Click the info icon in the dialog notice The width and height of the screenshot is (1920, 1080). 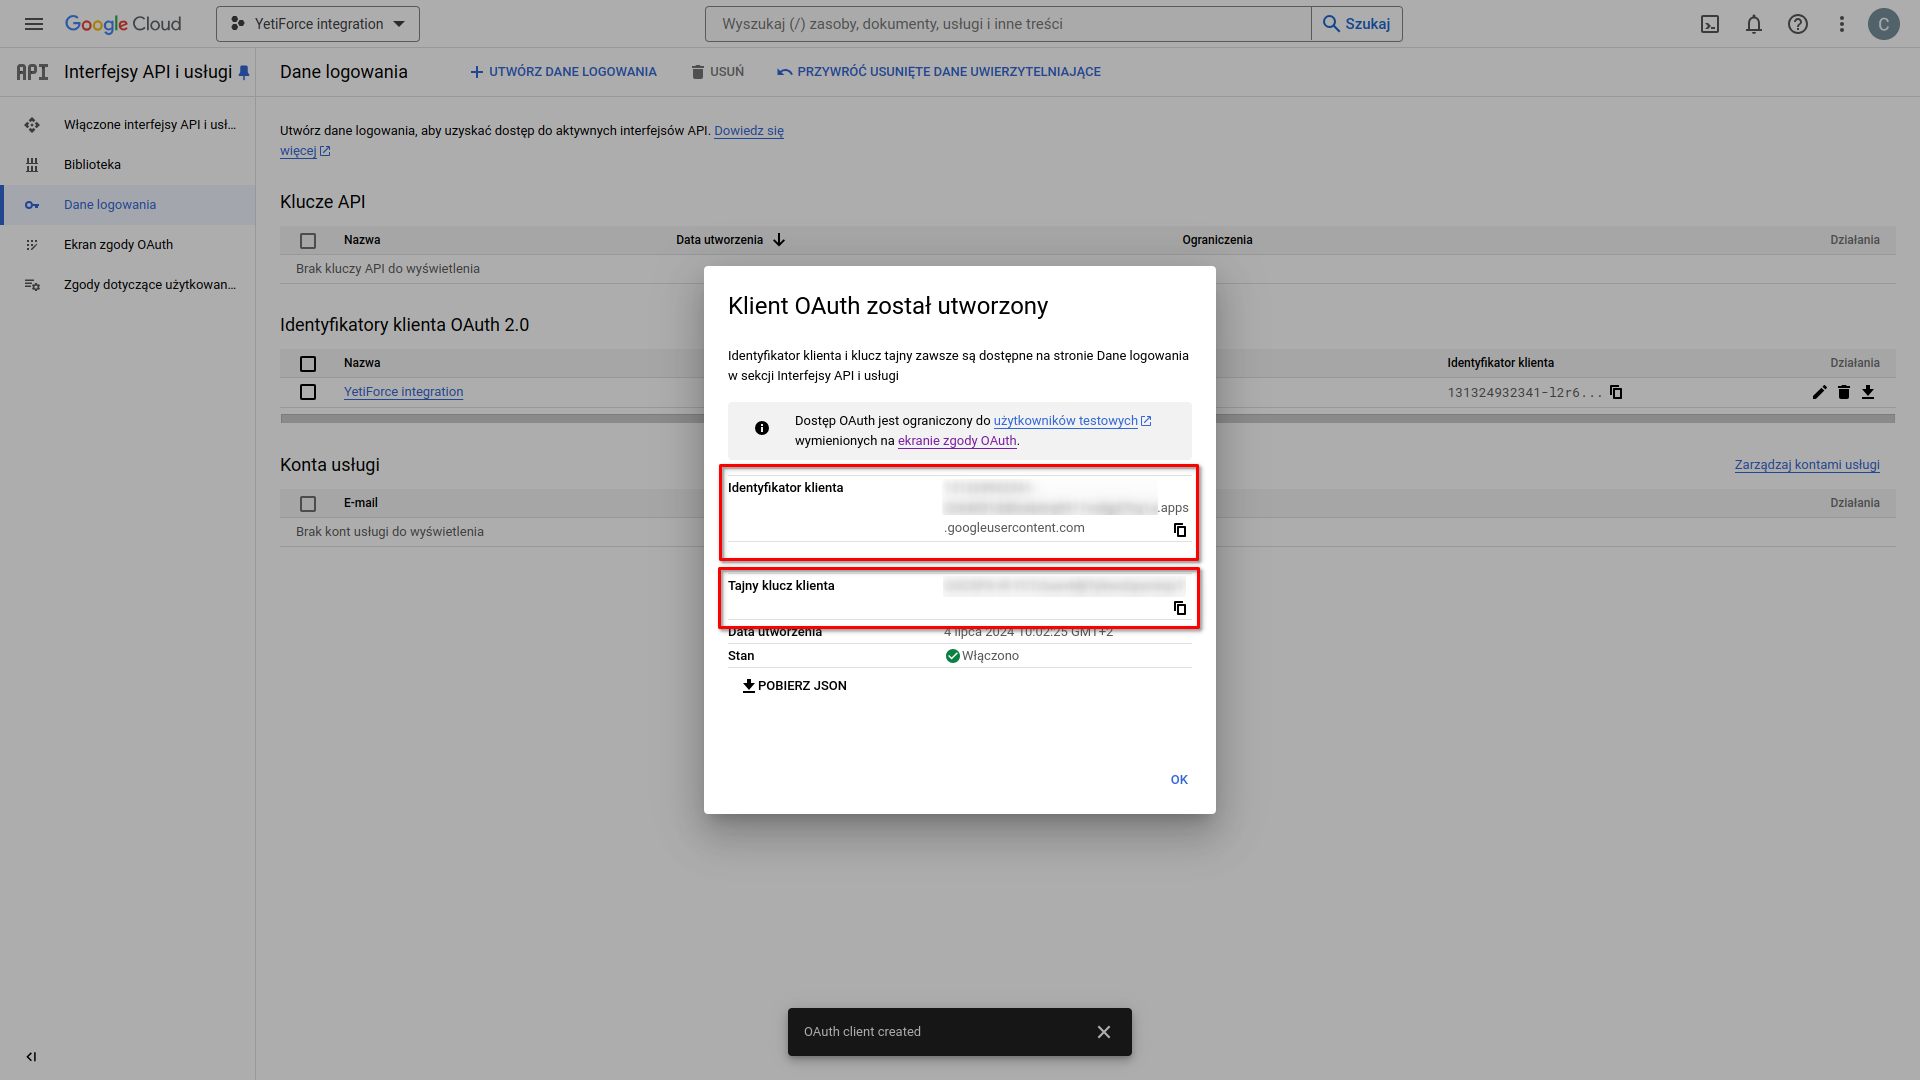[x=762, y=428]
